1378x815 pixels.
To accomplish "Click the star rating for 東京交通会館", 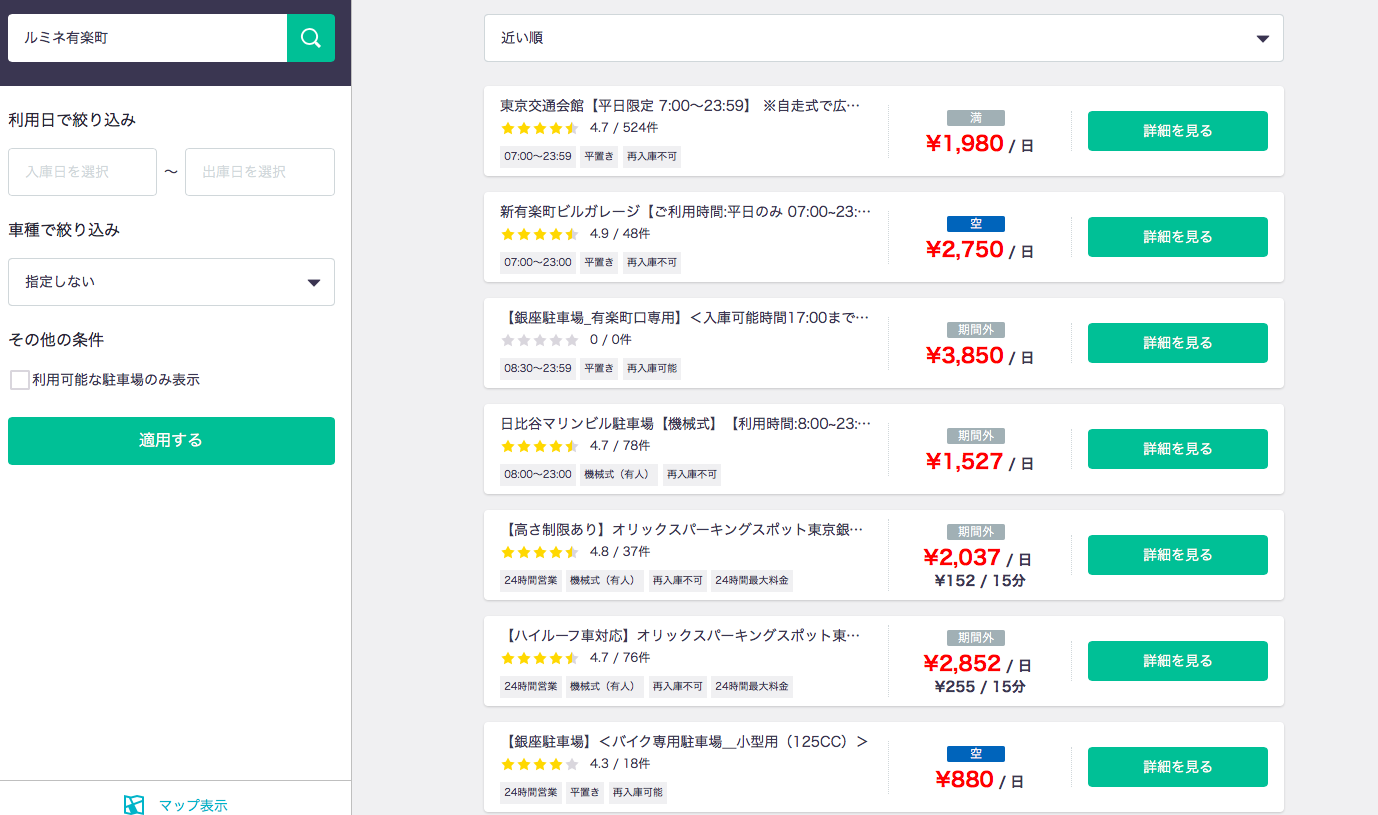I will pyautogui.click(x=540, y=128).
